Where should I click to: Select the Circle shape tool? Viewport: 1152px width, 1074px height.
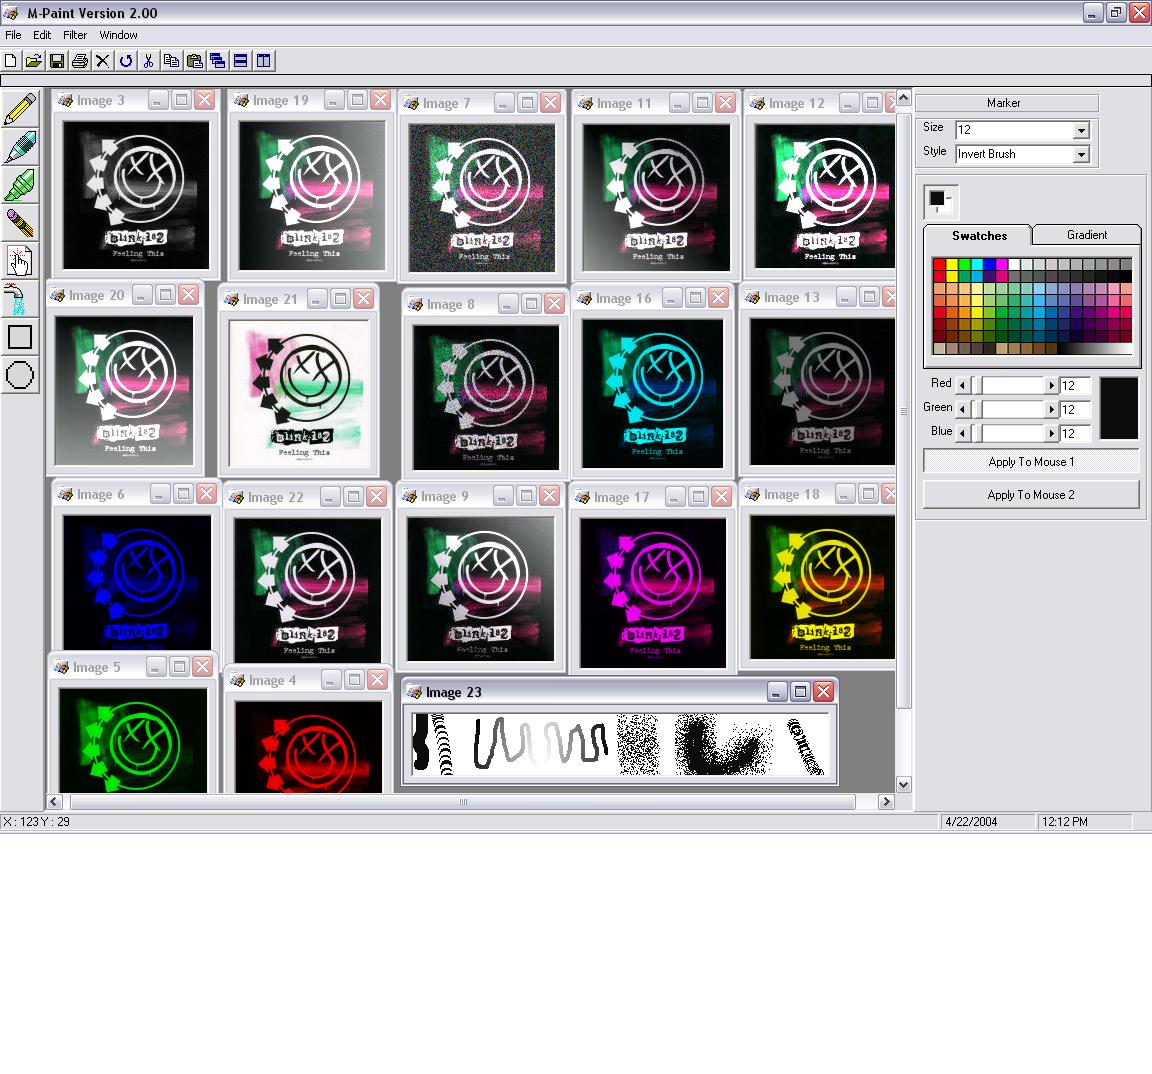point(20,375)
